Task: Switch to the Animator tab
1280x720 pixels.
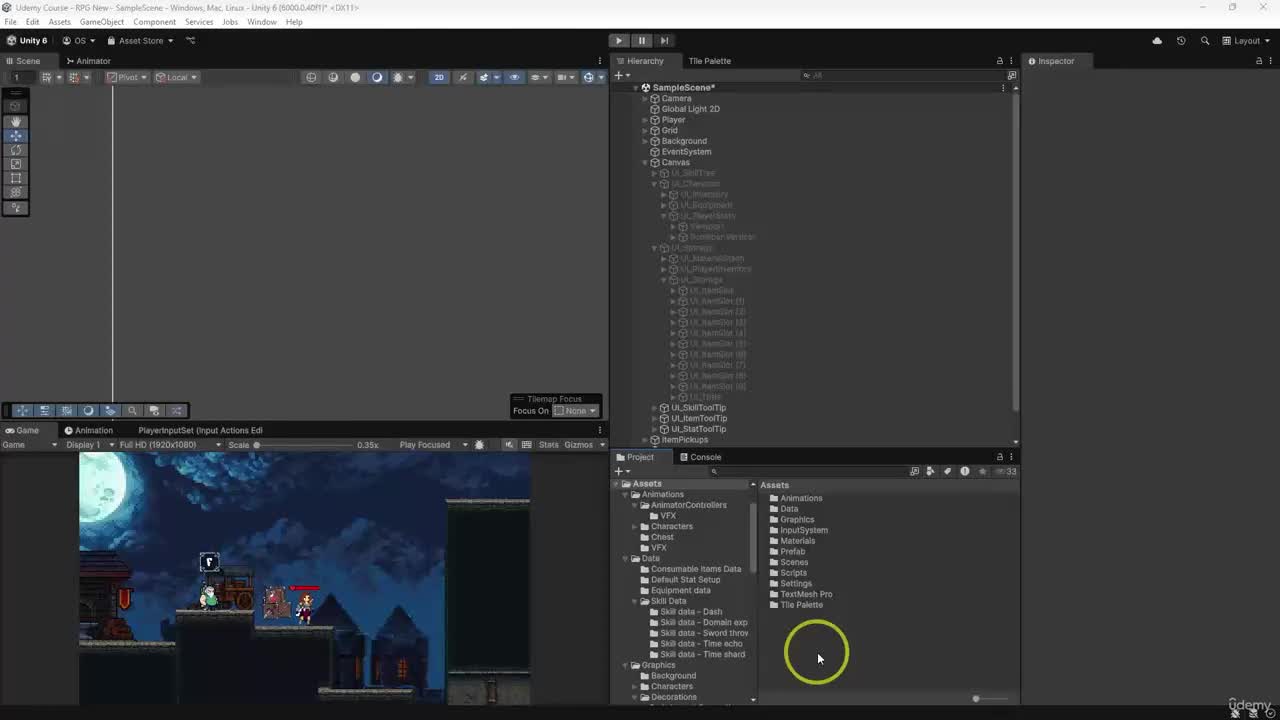Action: point(87,61)
